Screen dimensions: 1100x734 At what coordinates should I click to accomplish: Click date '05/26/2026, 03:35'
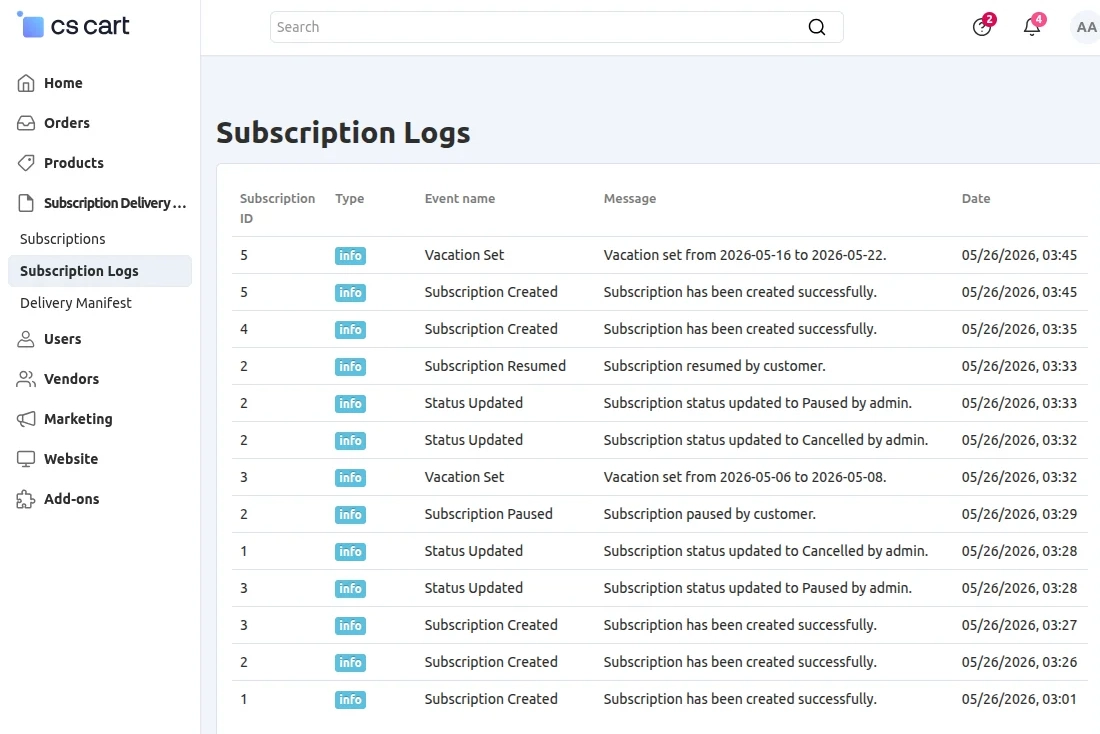[1019, 329]
